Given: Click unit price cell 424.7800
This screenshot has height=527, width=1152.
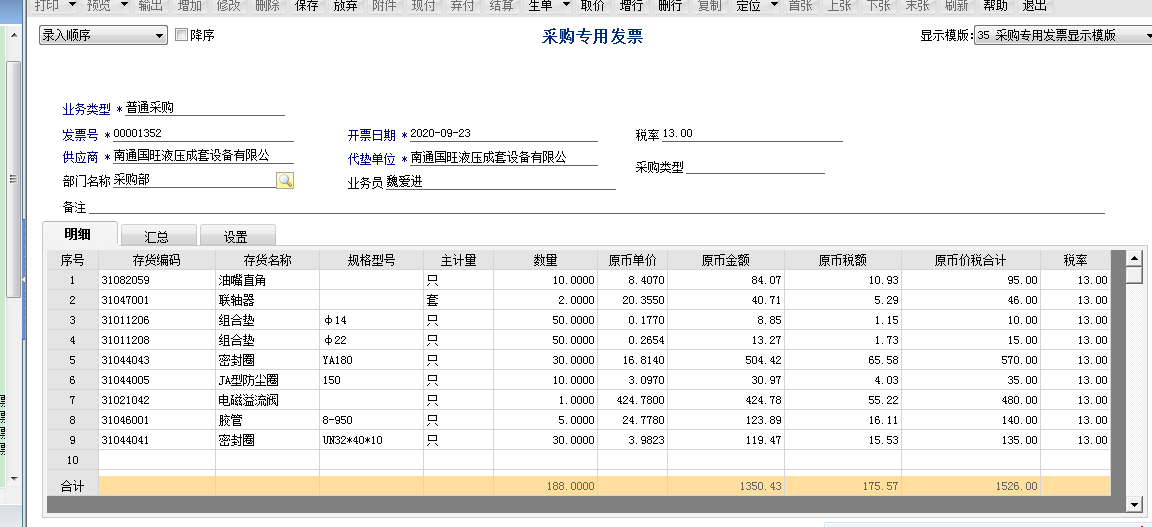Looking at the screenshot, I should pos(633,400).
